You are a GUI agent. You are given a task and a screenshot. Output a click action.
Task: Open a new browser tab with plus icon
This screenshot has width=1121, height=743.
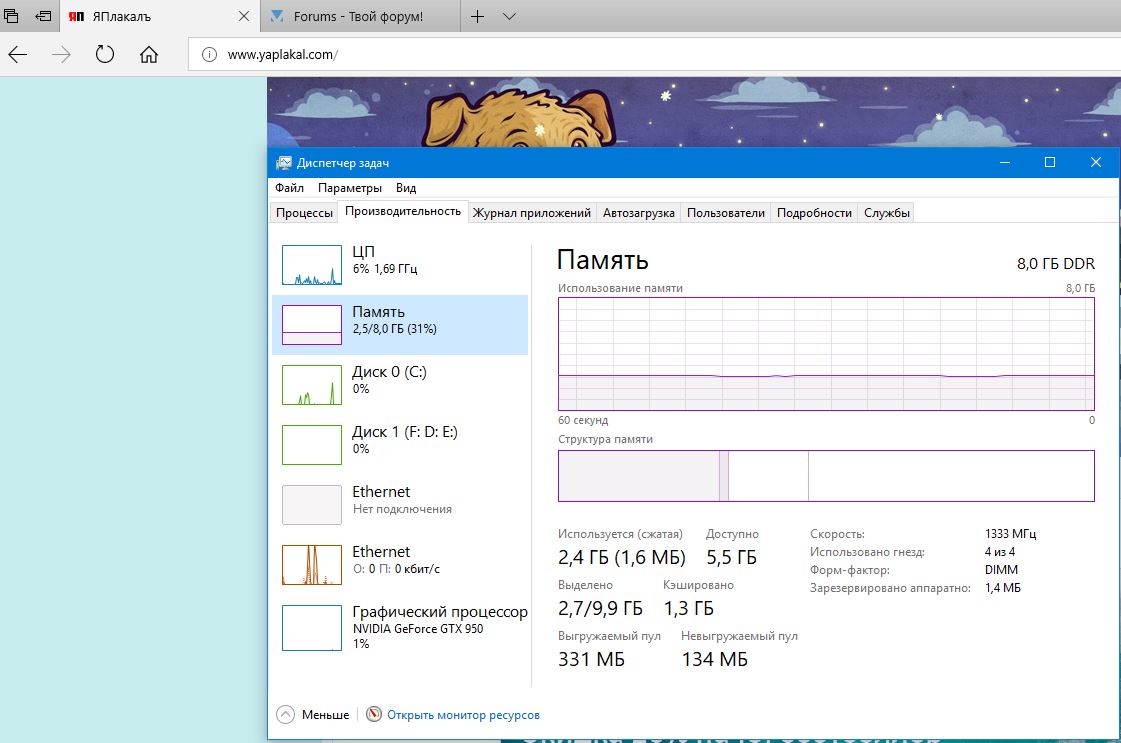point(478,16)
